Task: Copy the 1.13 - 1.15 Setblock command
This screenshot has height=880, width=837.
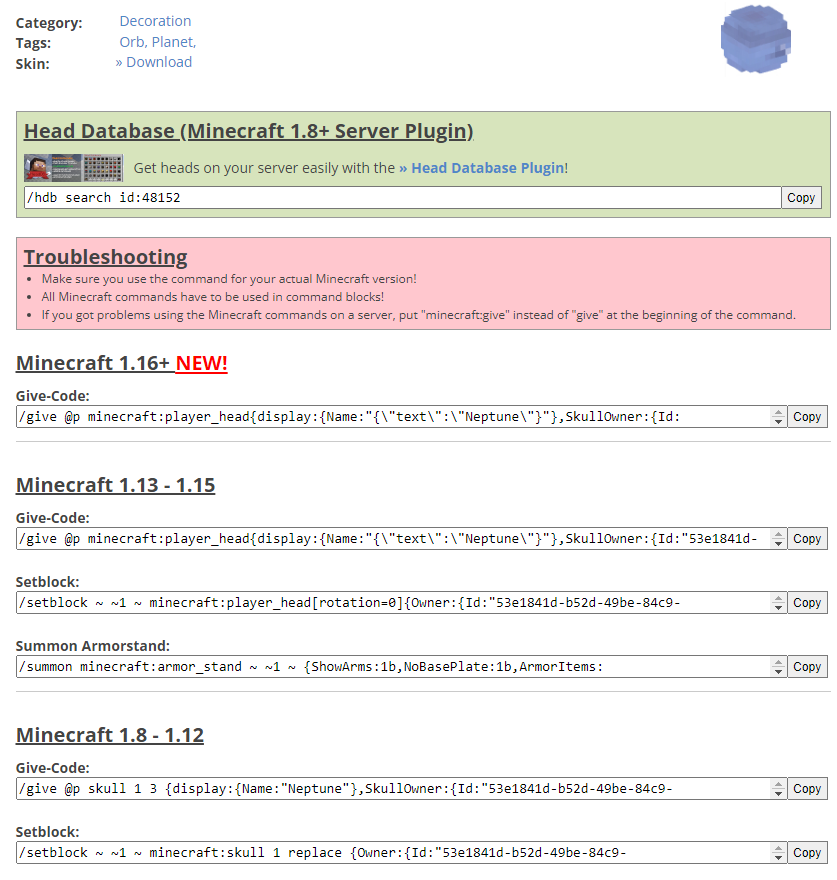Action: (807, 602)
